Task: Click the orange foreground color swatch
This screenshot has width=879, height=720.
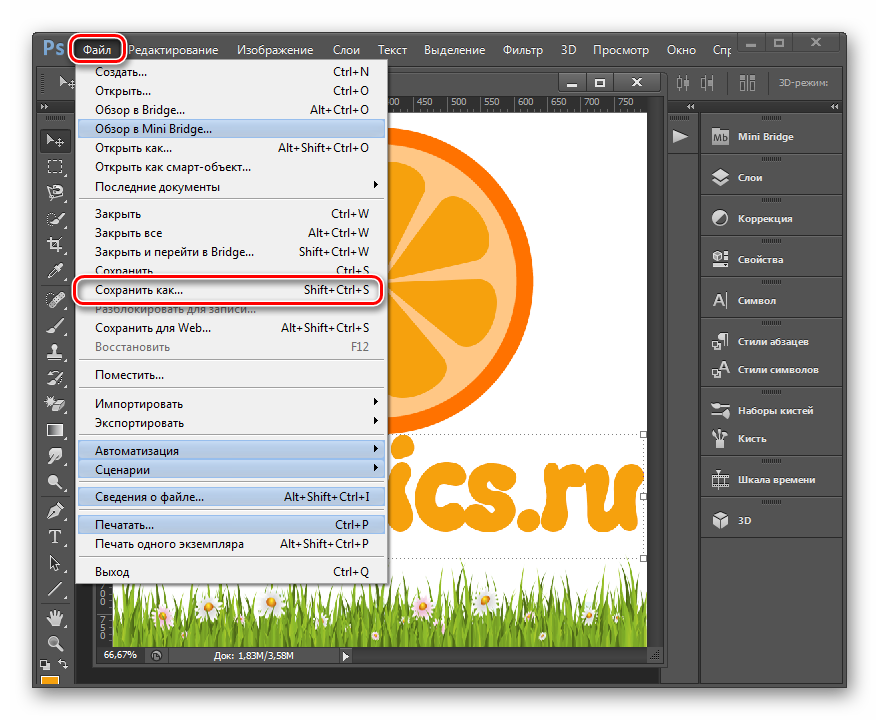Action: 49,680
